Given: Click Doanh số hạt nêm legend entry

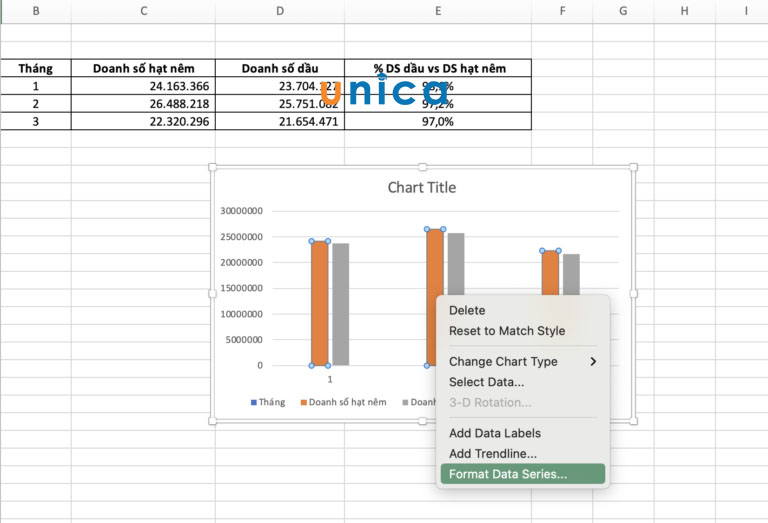Looking at the screenshot, I should coord(343,402).
